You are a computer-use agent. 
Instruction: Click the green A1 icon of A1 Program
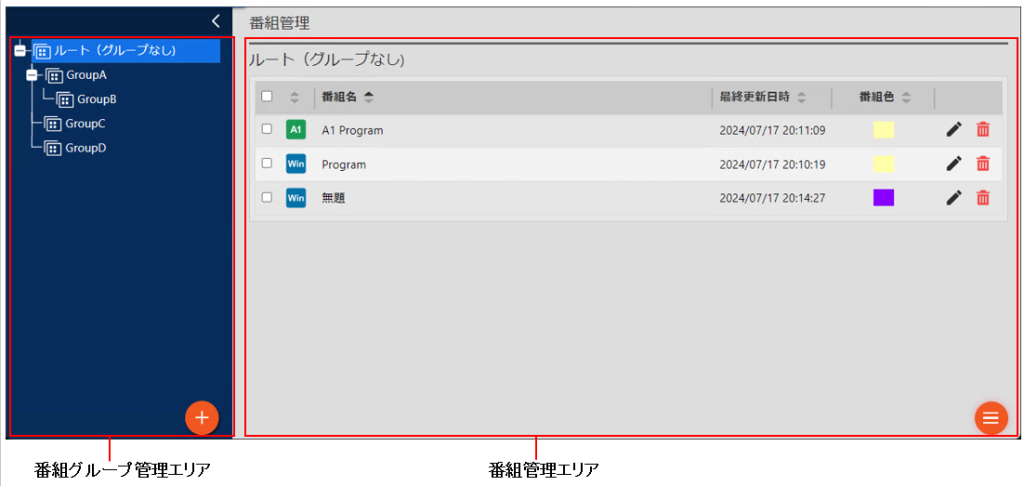click(296, 130)
